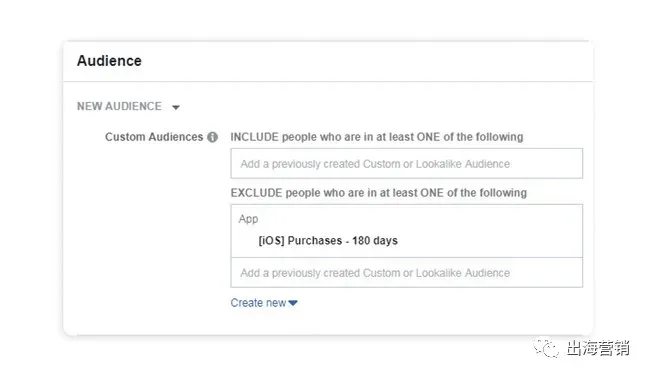The image size is (650, 376).
Task: Click the WeChat logo watermark
Action: [x=546, y=347]
